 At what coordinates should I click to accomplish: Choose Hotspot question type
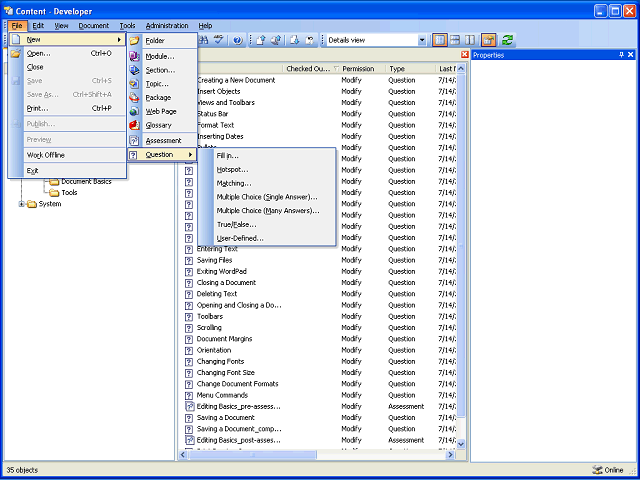[267, 169]
